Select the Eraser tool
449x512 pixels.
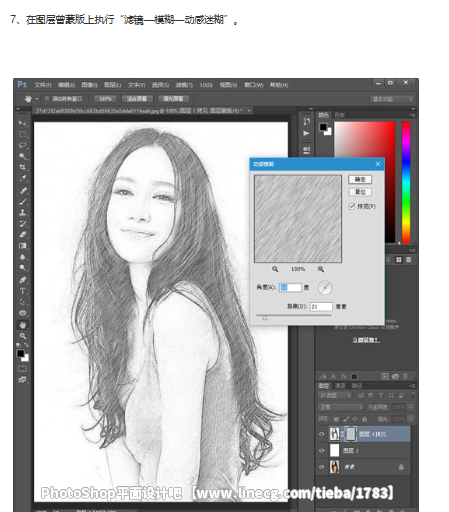coord(23,235)
